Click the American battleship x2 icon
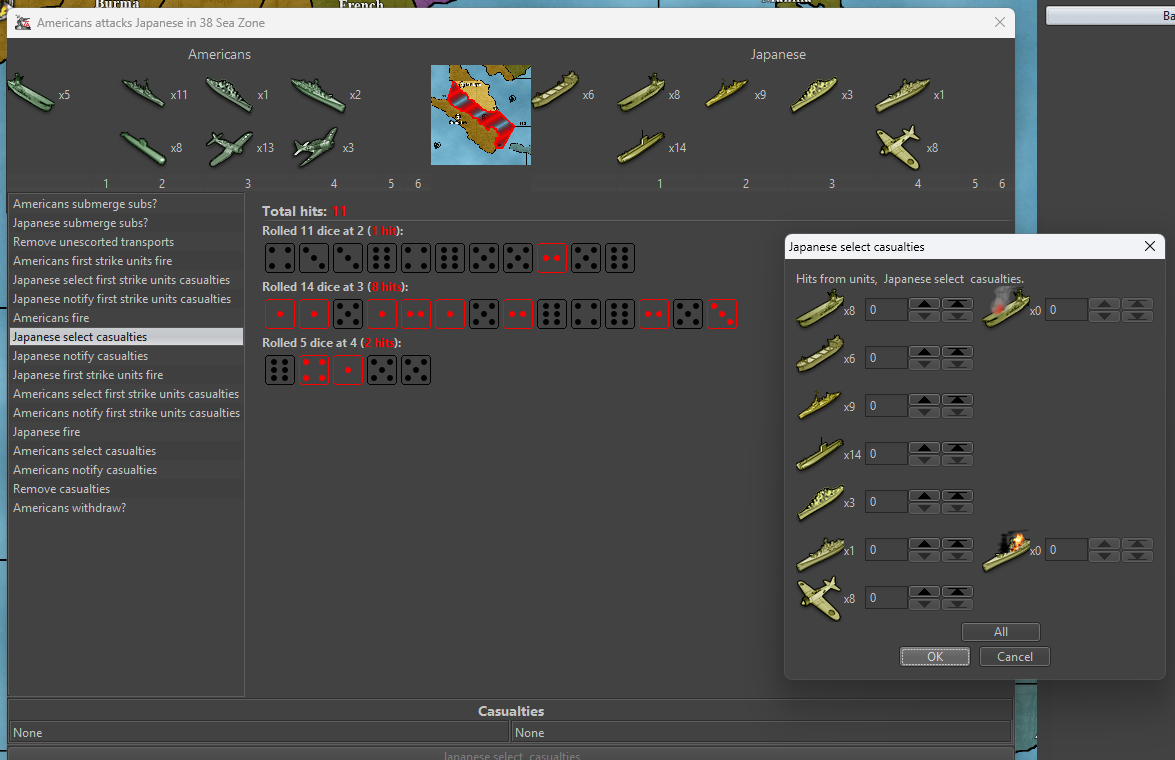This screenshot has height=760, width=1175. coord(318,94)
